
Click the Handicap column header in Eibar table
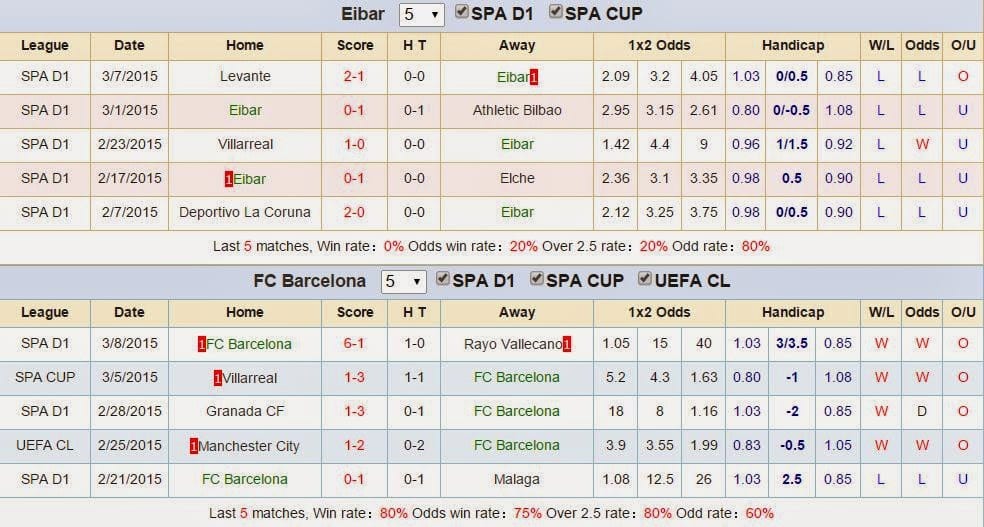(x=792, y=45)
